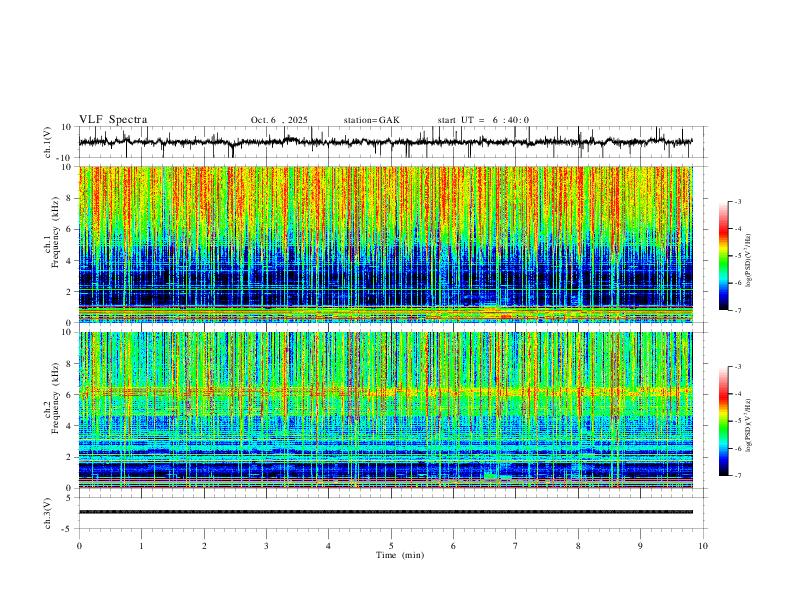The image size is (792, 612).
Task: Click the '8' kHz tick on ch.2 spectrogram
Action: pos(70,364)
